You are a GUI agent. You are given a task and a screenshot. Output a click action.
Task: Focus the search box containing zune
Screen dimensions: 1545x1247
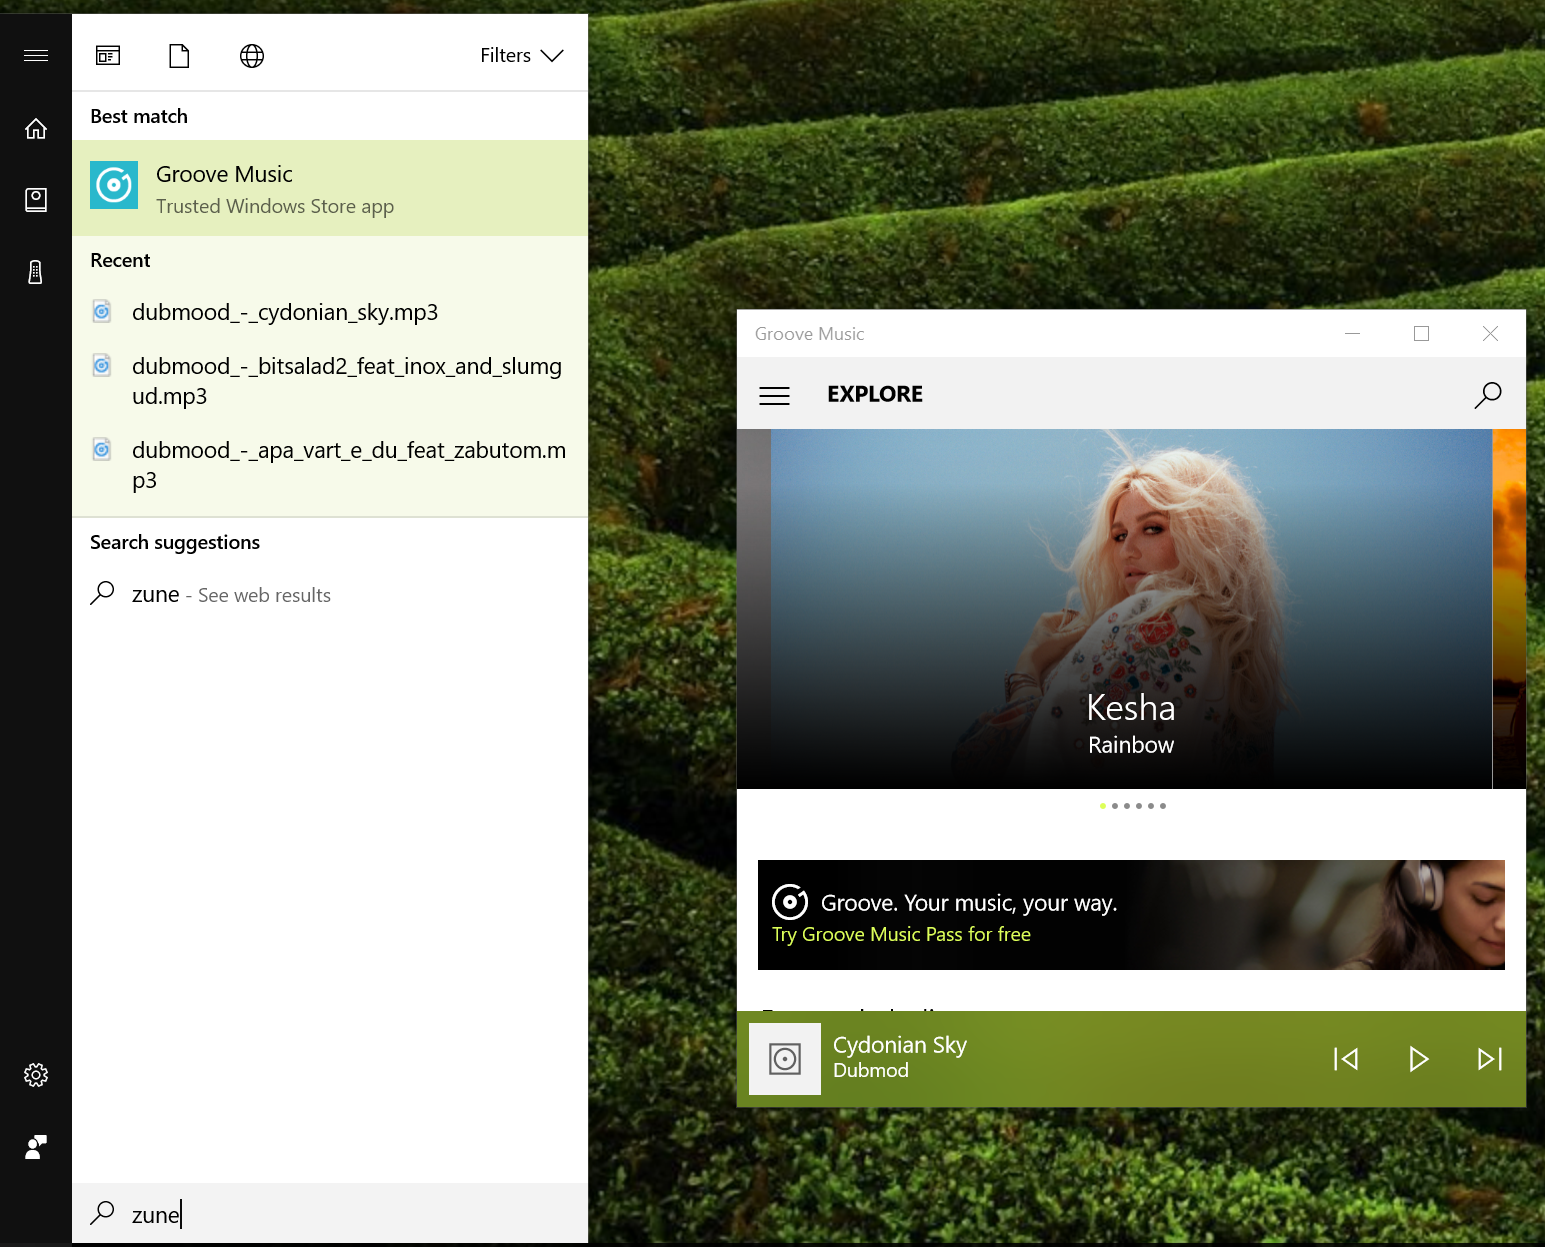(330, 1214)
